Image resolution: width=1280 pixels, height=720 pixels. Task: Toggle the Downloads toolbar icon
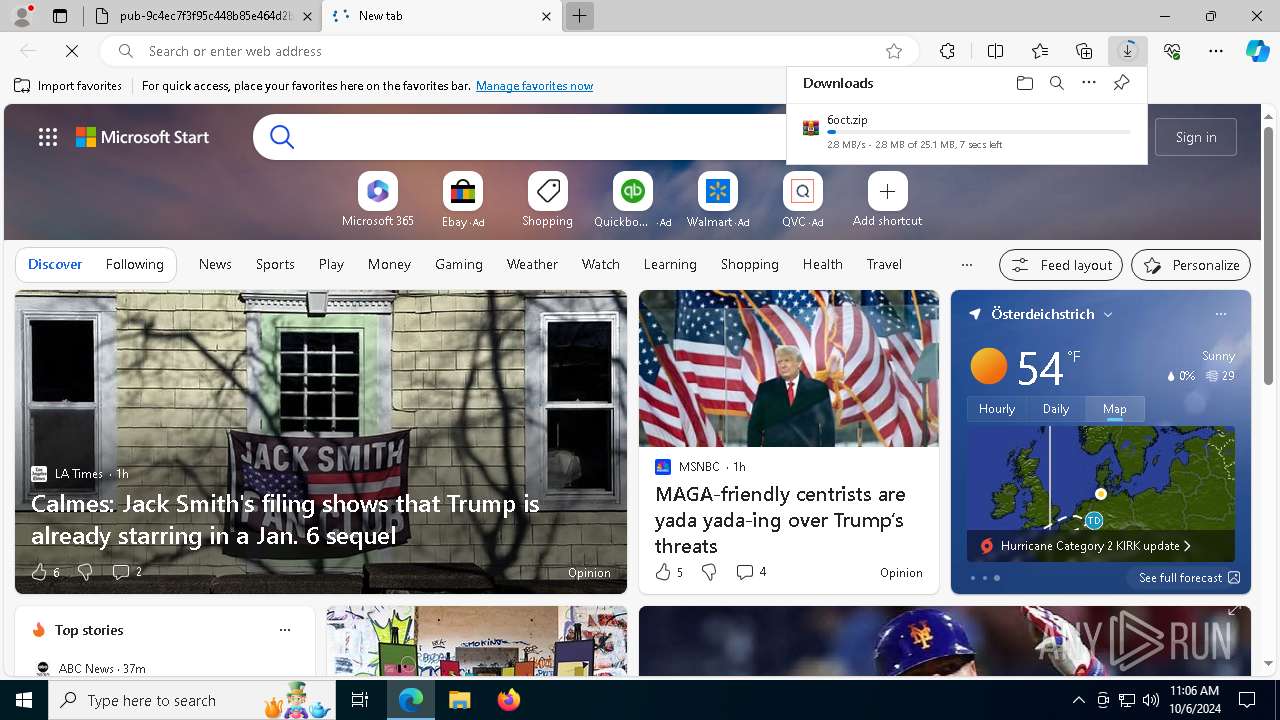1128,51
